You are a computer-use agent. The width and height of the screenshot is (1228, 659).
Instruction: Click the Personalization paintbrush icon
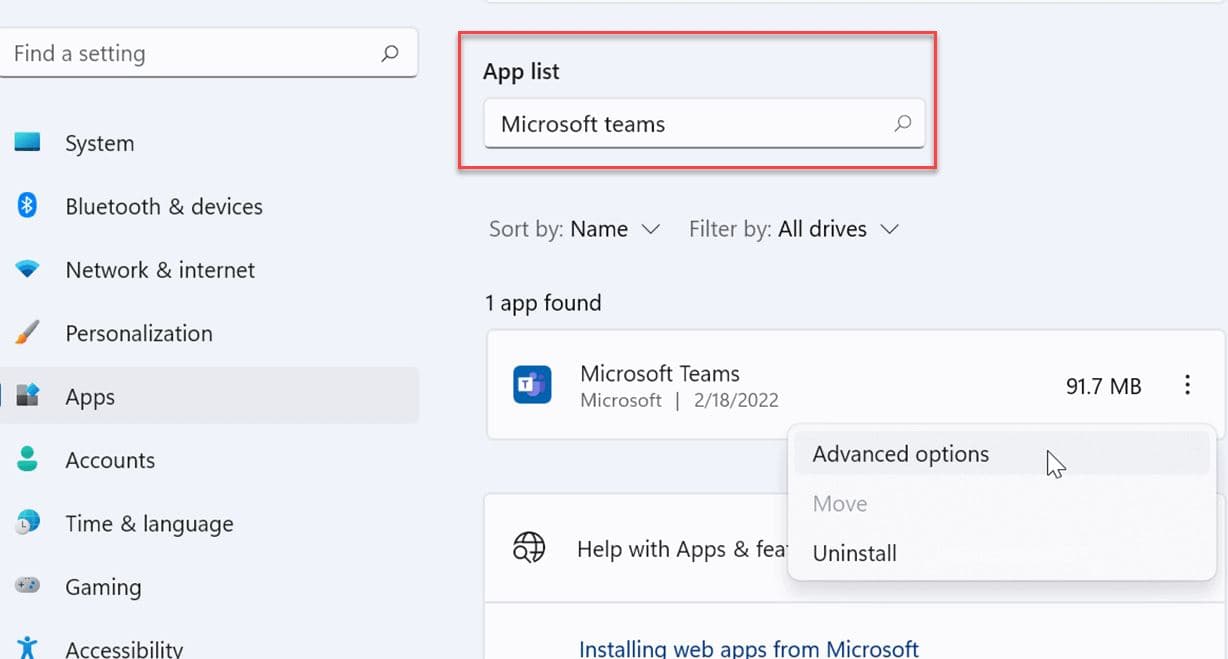pos(28,333)
